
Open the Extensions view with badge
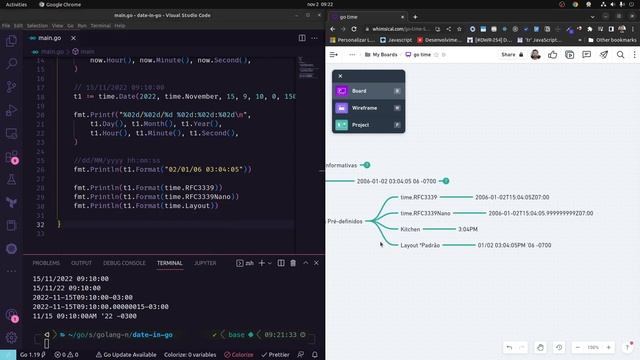(11, 157)
